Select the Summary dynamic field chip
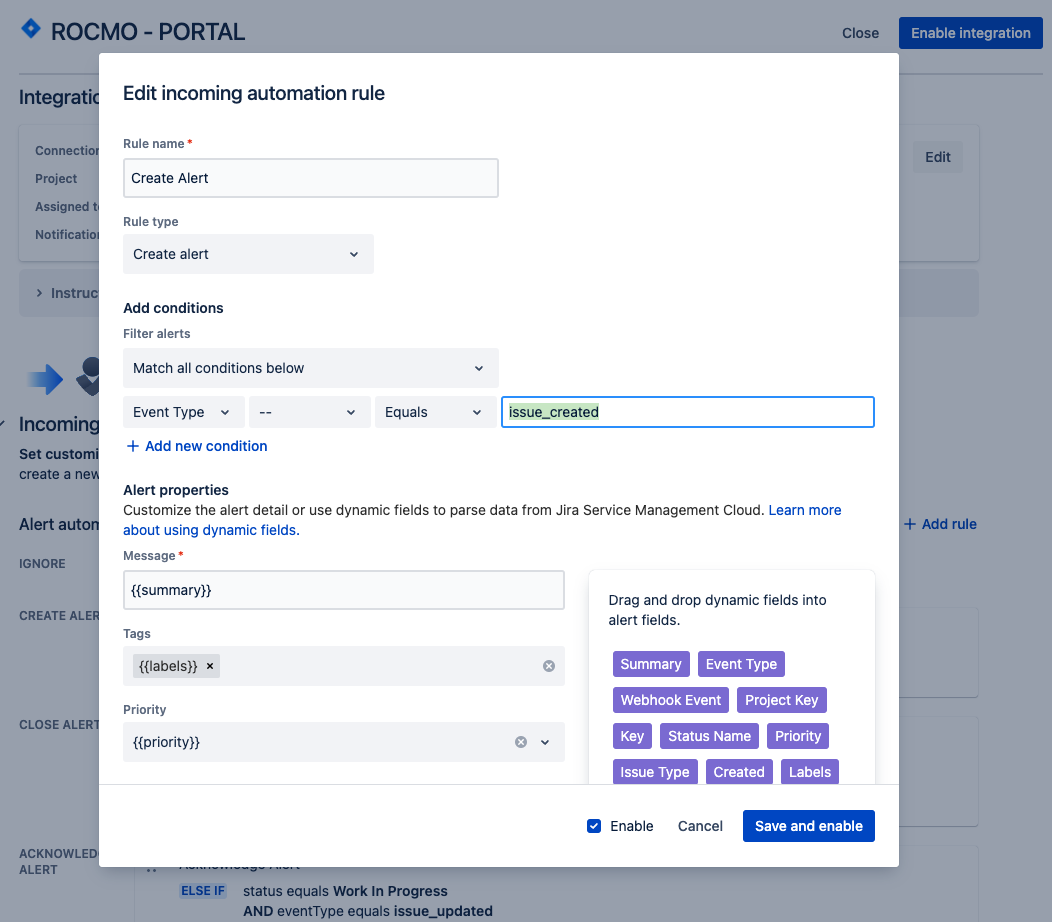Screen dimensions: 1052x922 (651, 664)
